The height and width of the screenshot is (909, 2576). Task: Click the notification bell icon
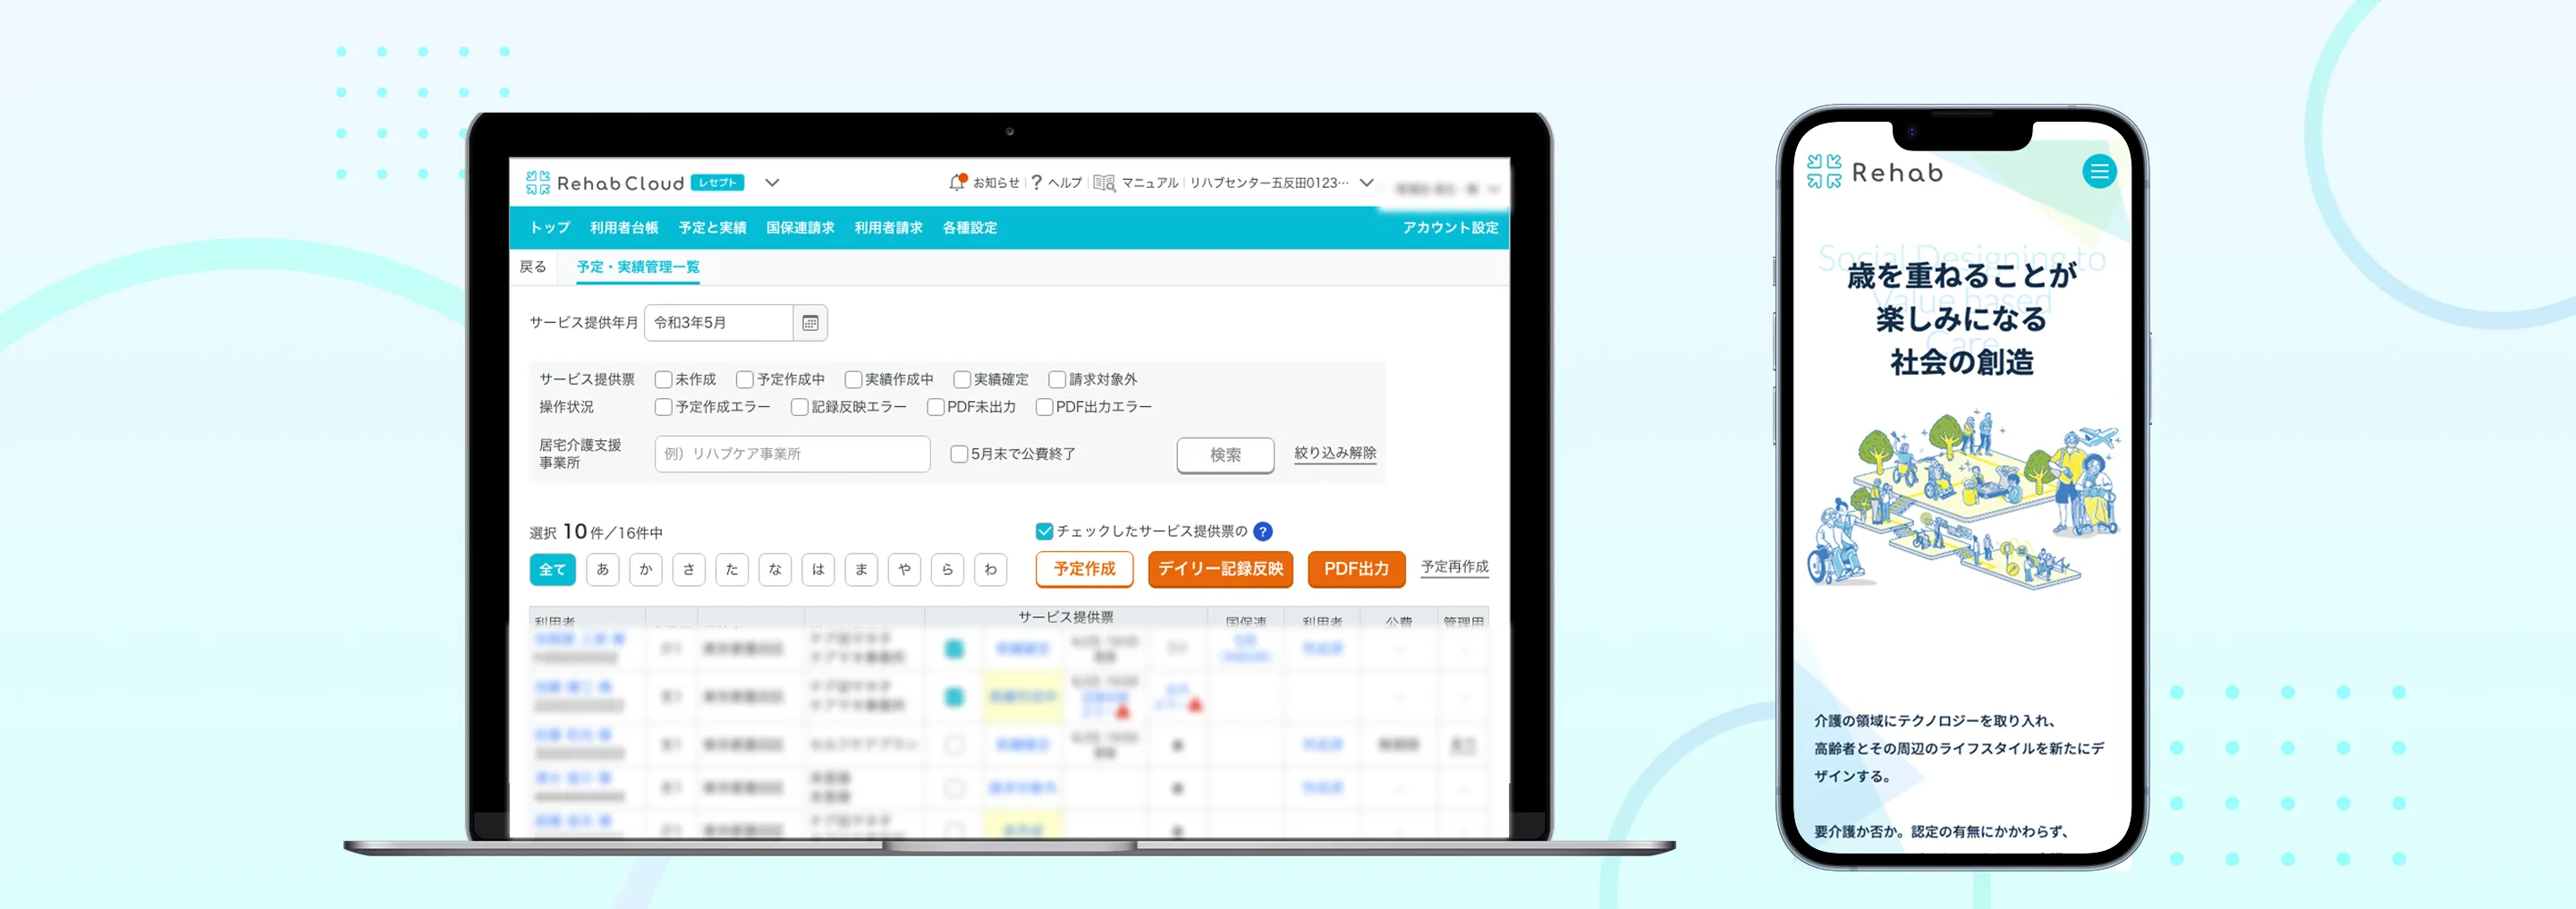[957, 182]
